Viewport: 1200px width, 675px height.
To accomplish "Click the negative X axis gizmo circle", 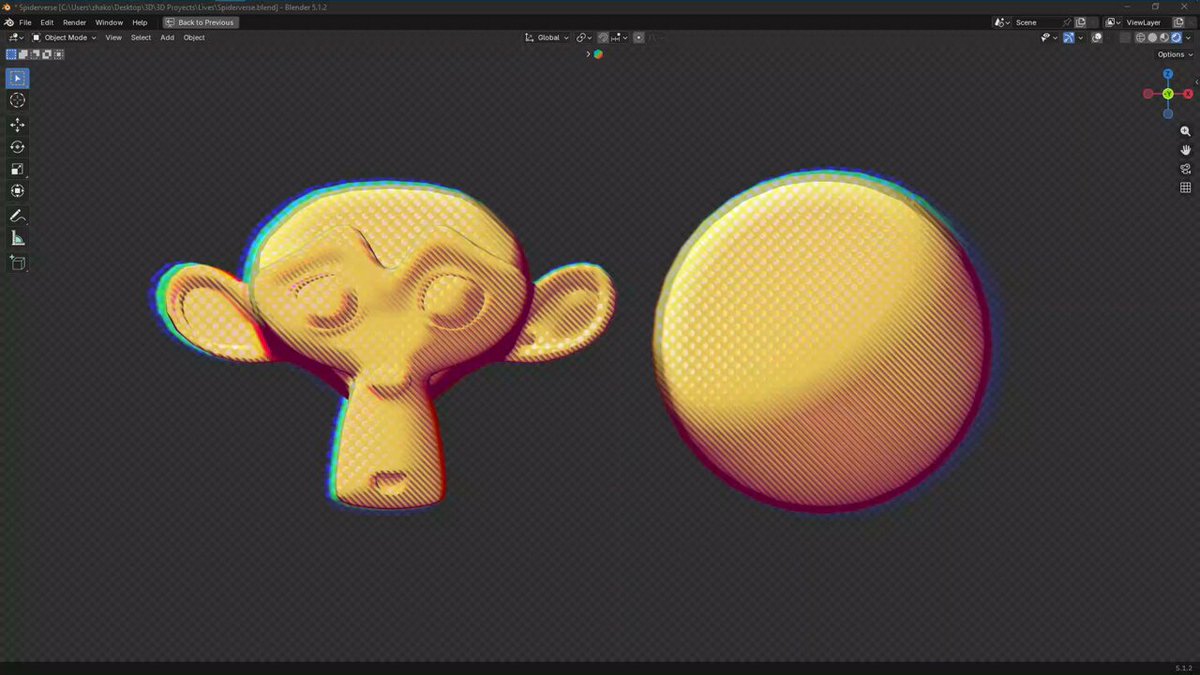I will pyautogui.click(x=1148, y=94).
